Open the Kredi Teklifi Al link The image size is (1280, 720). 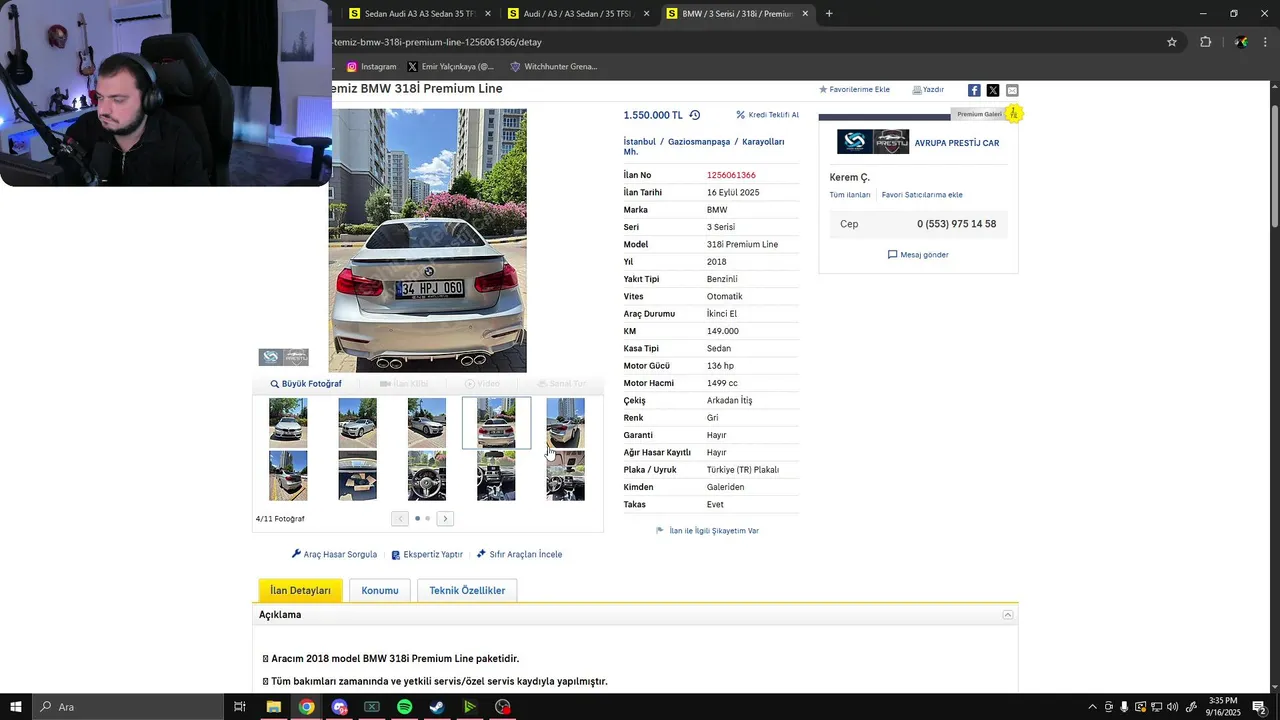click(767, 115)
